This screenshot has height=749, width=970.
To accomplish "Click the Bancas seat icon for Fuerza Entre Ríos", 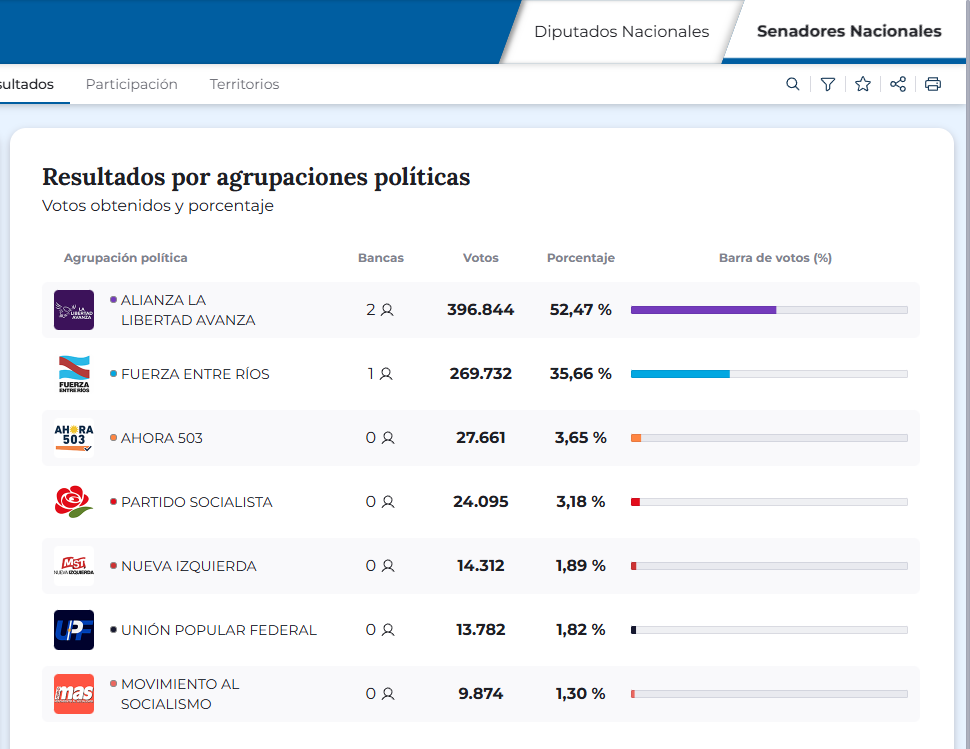I will pyautogui.click(x=386, y=374).
